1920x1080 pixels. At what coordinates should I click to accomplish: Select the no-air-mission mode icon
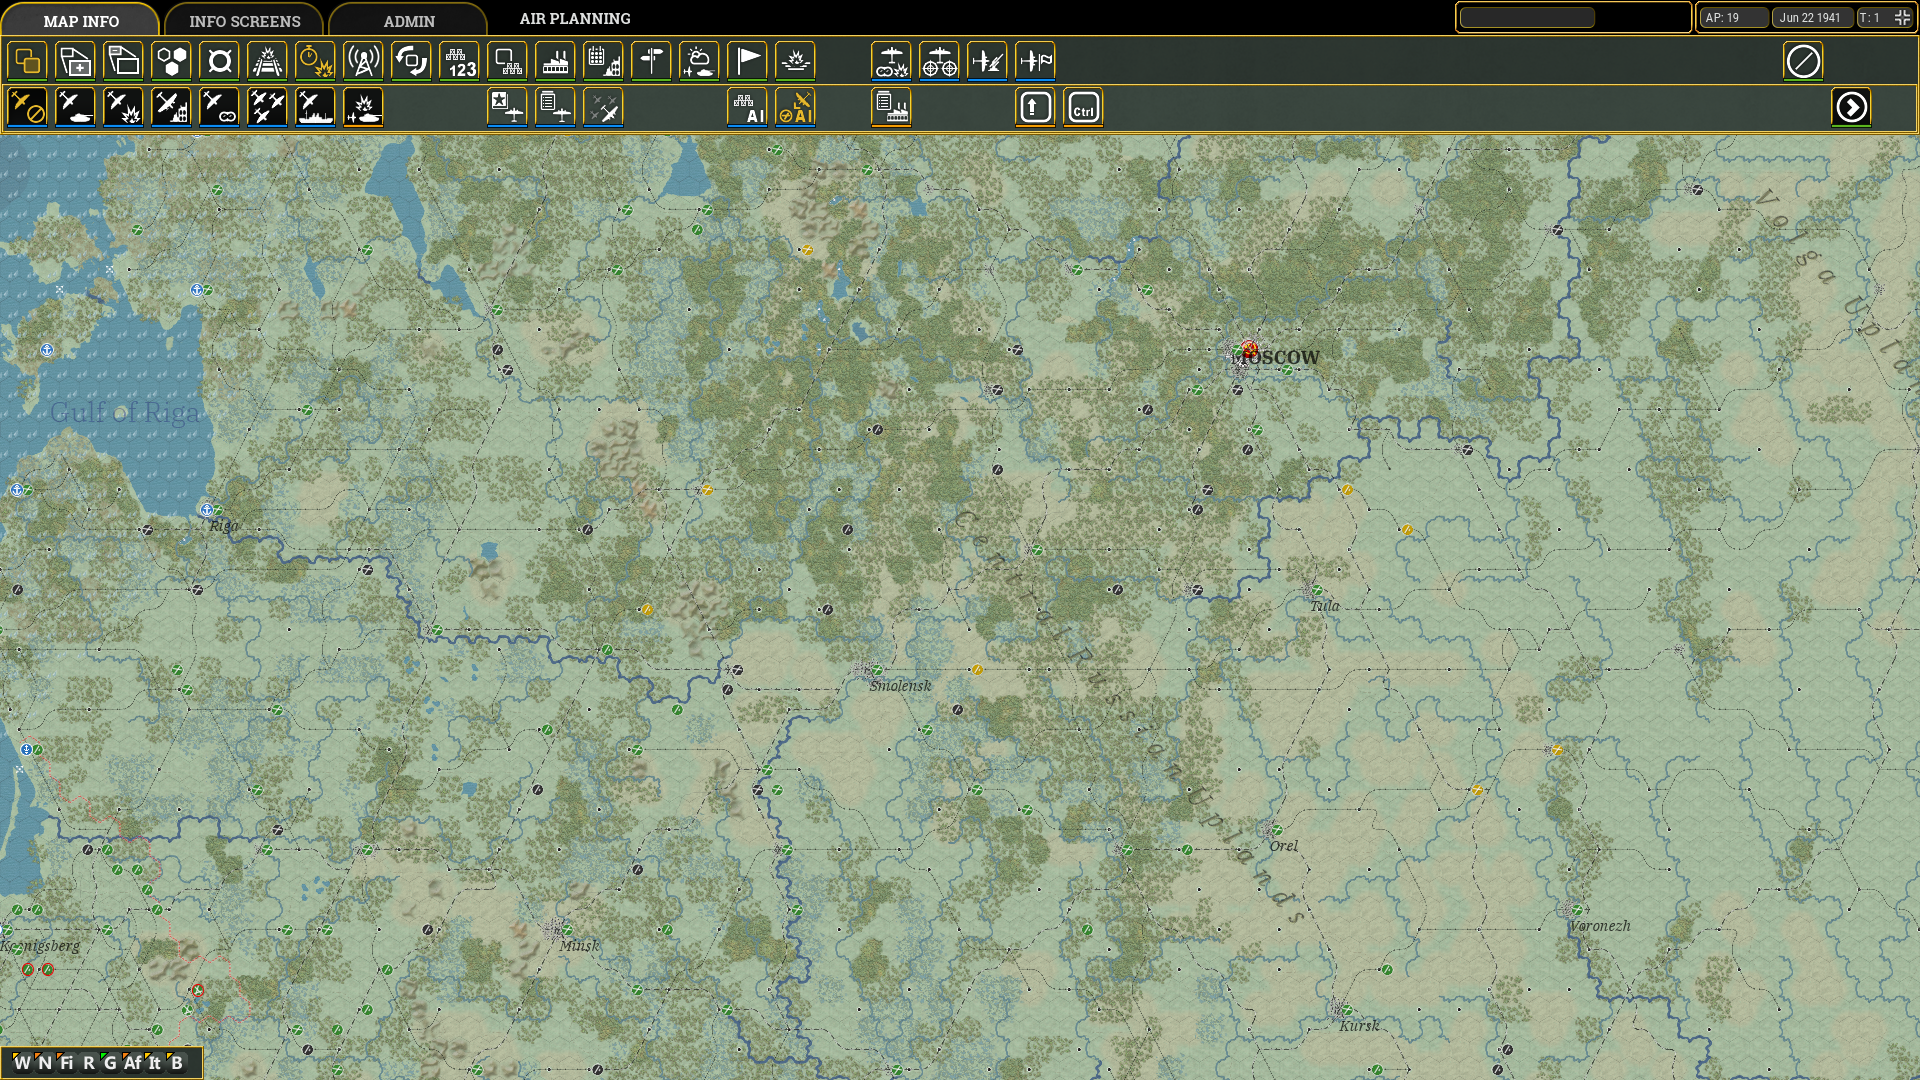click(27, 107)
